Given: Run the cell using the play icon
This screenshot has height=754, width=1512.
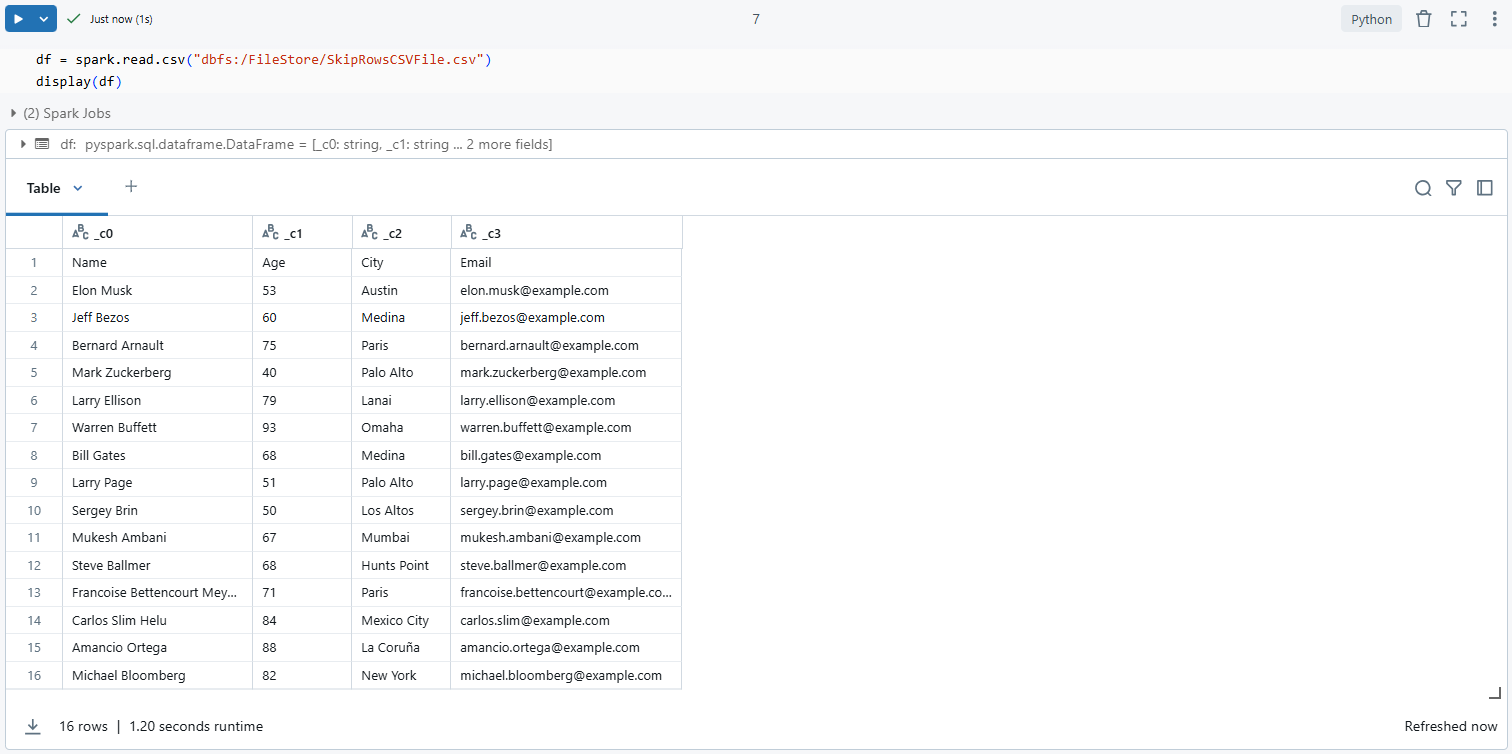Looking at the screenshot, I should point(18,18).
